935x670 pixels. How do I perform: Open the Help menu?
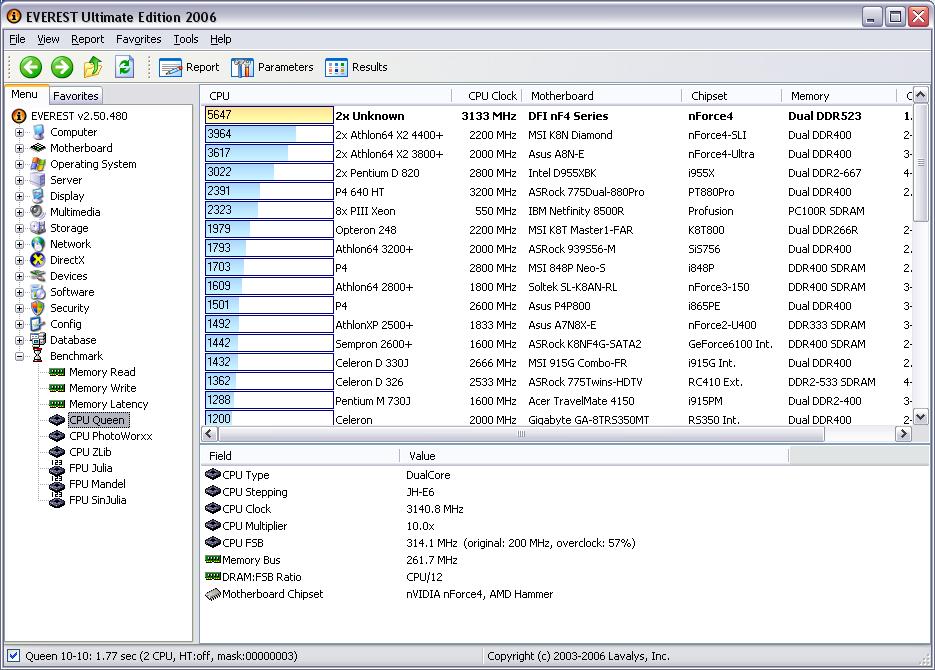pyautogui.click(x=221, y=39)
